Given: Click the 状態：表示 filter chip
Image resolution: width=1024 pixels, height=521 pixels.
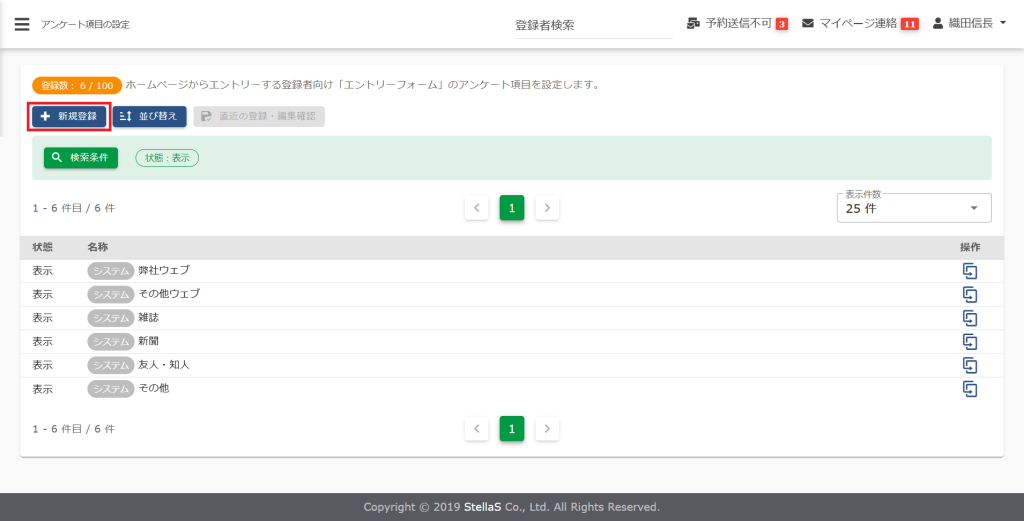Looking at the screenshot, I should pyautogui.click(x=167, y=158).
